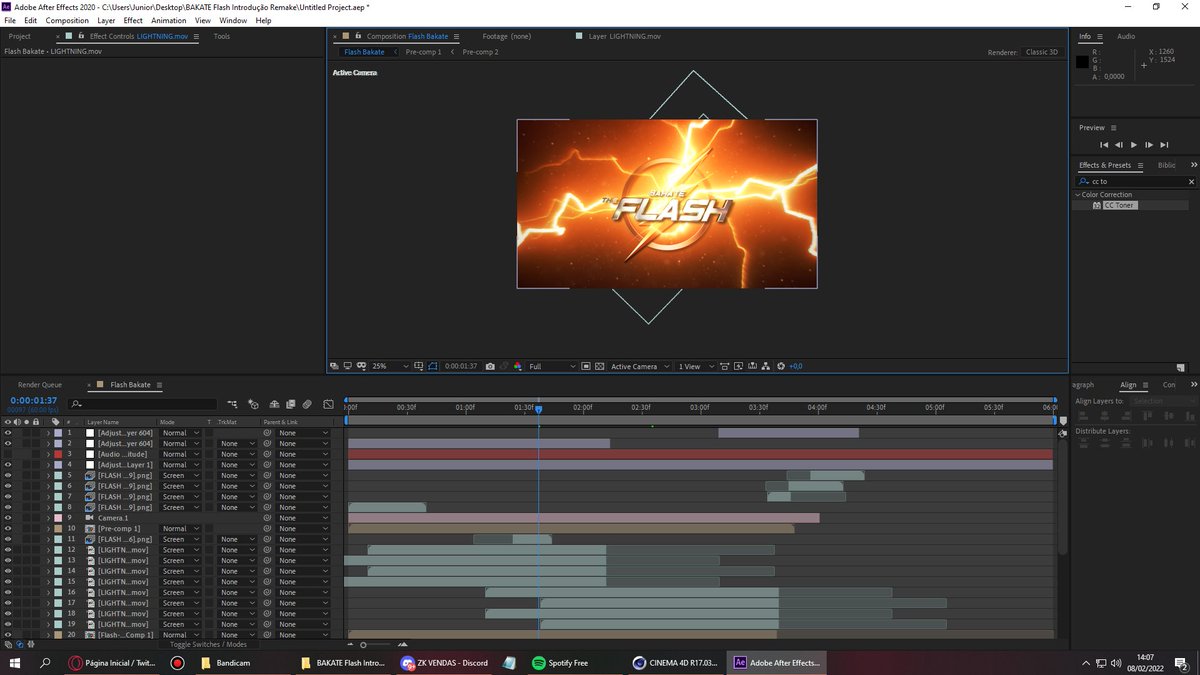
Task: Step forward one frame in Preview
Action: [x=1149, y=145]
